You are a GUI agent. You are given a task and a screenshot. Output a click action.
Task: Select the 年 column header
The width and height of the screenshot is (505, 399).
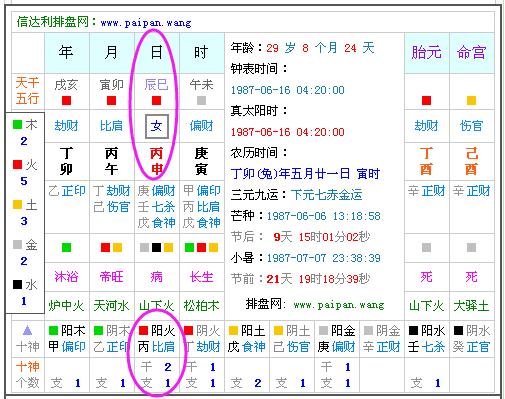point(66,52)
